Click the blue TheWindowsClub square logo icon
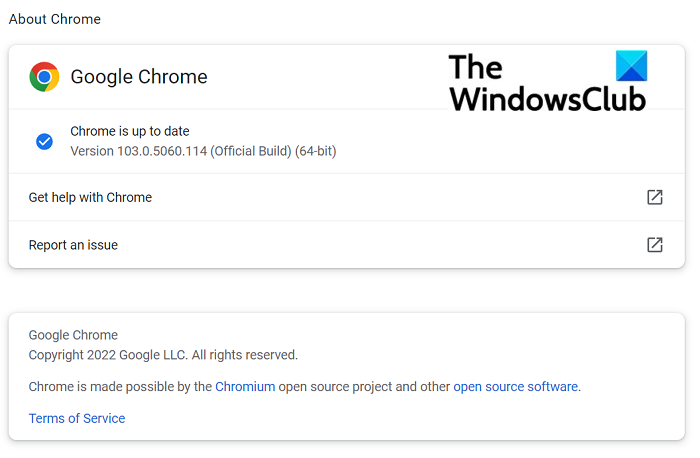Image resolution: width=700 pixels, height=458 pixels. tap(632, 66)
